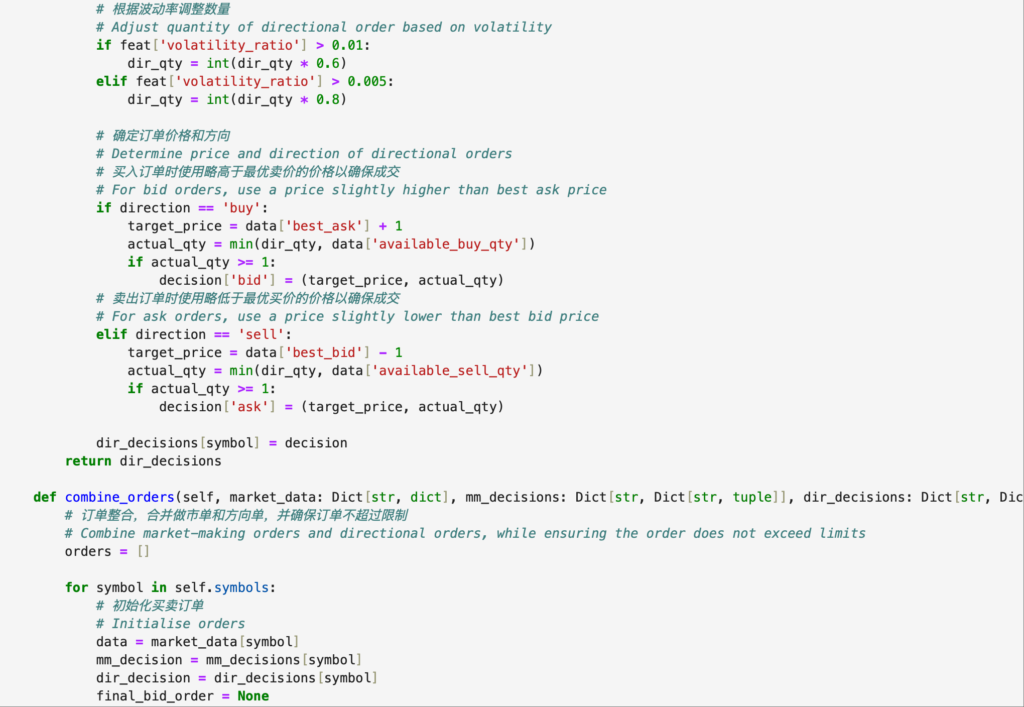Click the def keyword before combine_orders
This screenshot has height=707, width=1024.
click(x=44, y=497)
